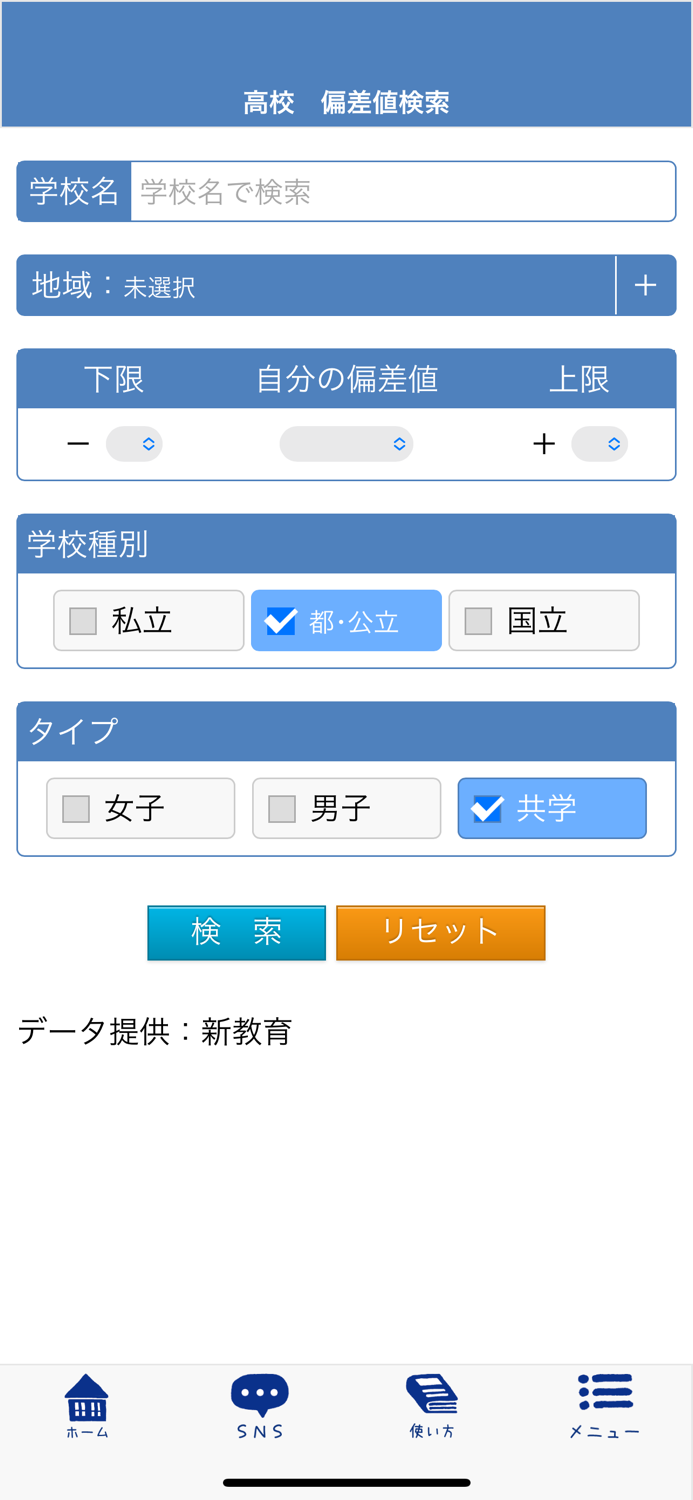This screenshot has width=693, height=1500.
Task: Tap the plus sign beside 上限
Action: (x=544, y=443)
